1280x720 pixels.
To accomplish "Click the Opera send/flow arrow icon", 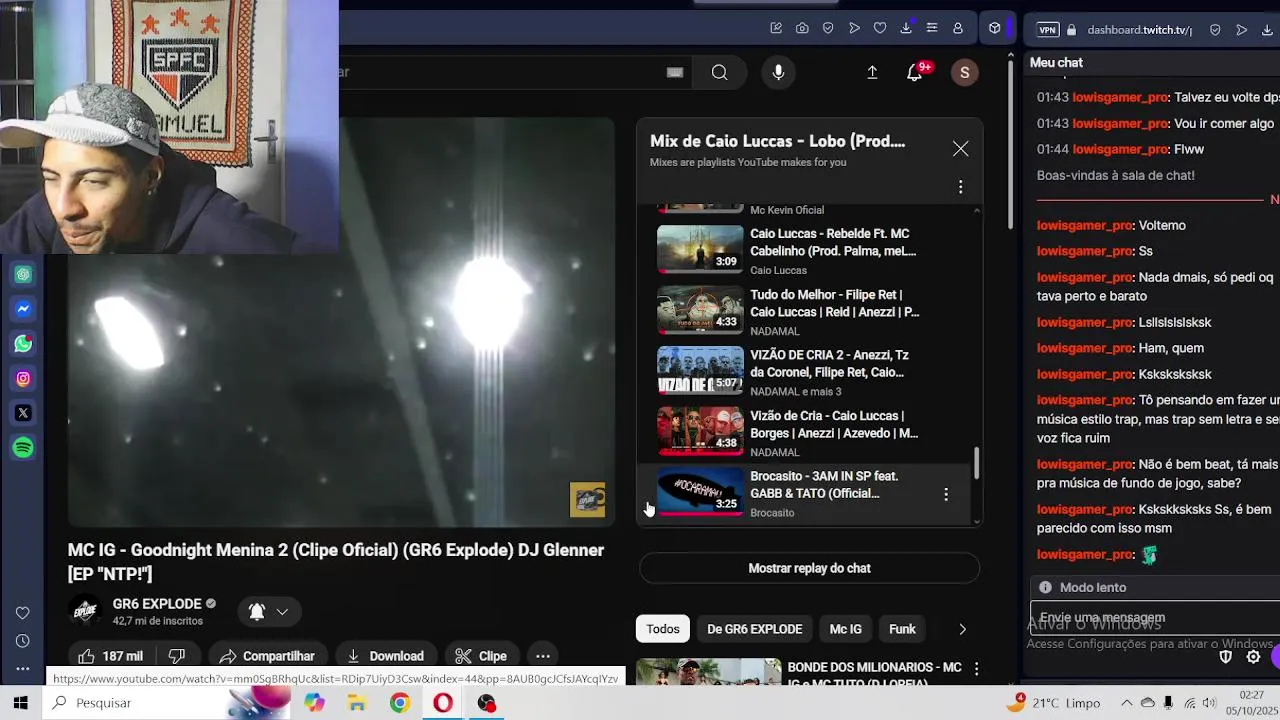I will coord(854,29).
